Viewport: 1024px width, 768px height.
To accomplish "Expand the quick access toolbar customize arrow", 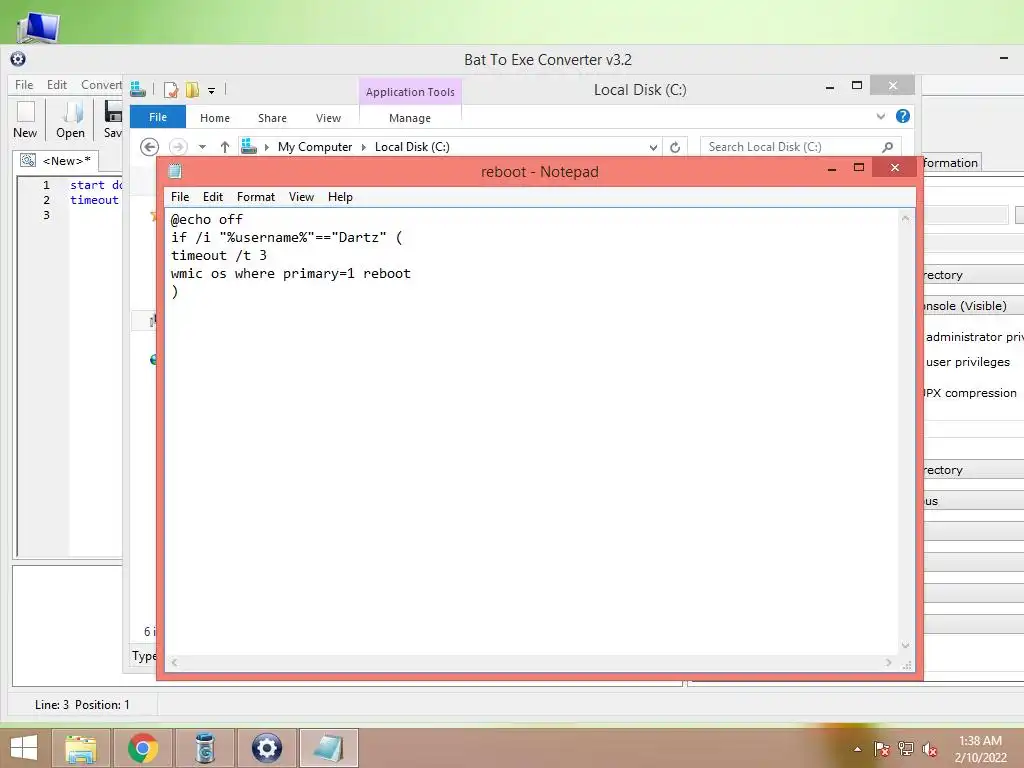I will point(212,91).
